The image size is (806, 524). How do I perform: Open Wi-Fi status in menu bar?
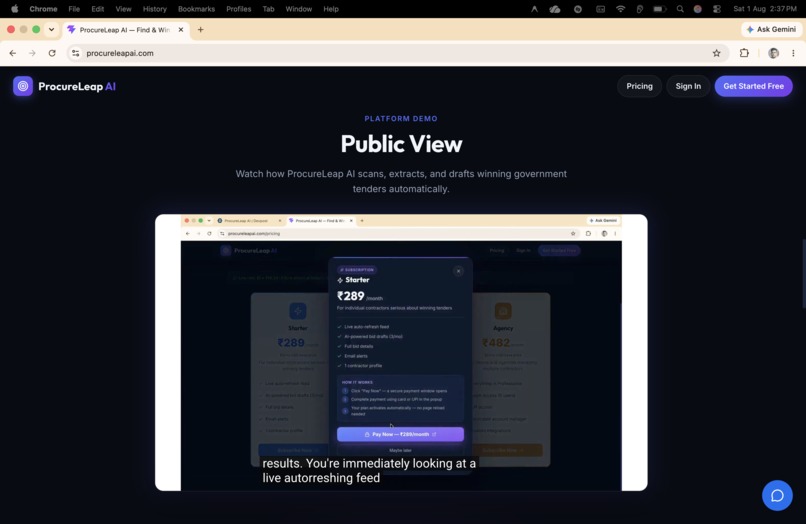point(620,9)
